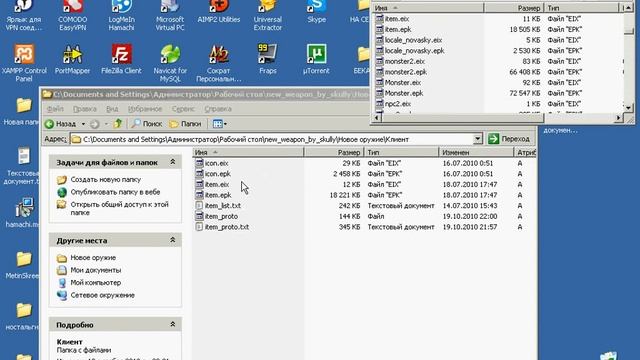640x360 pixels.
Task: Click Создать новую папку link
Action: [106, 180]
